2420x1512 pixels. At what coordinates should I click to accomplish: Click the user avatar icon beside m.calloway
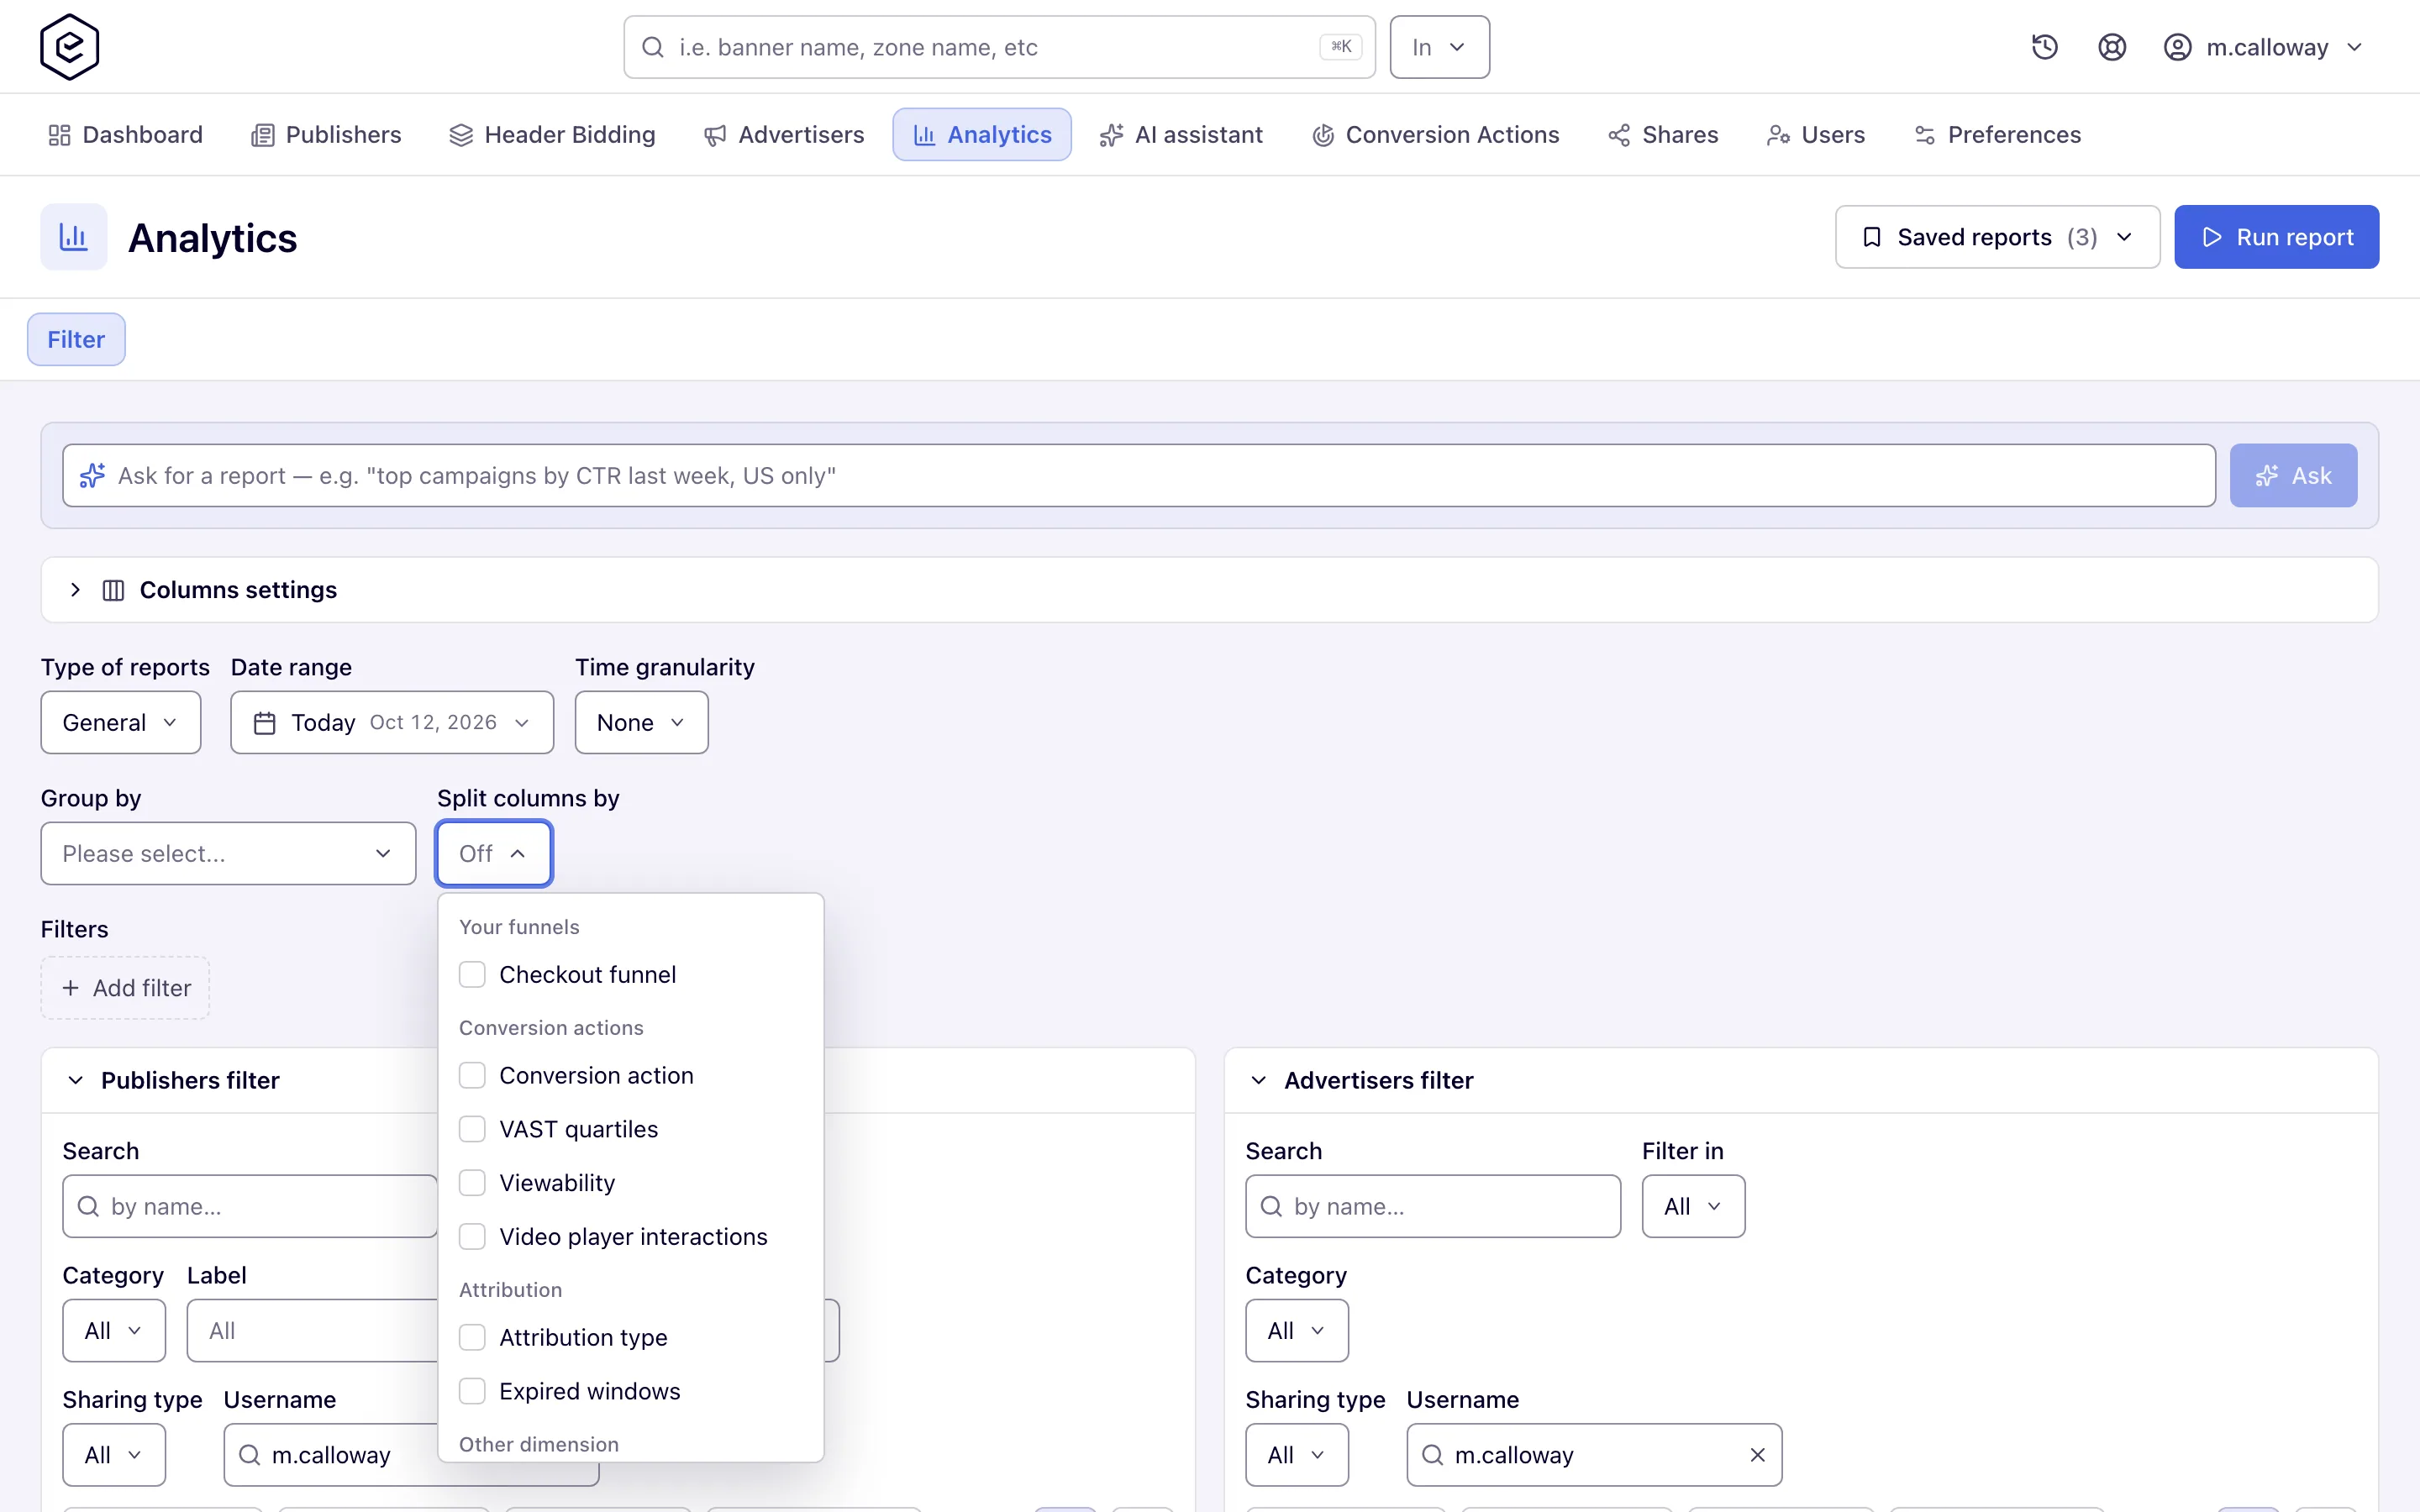tap(2177, 47)
